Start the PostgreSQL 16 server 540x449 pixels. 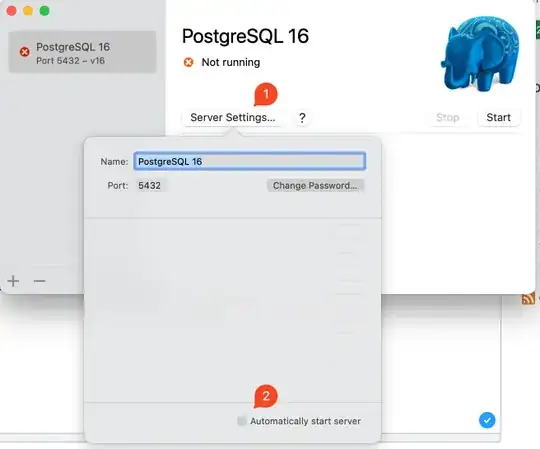coord(498,118)
